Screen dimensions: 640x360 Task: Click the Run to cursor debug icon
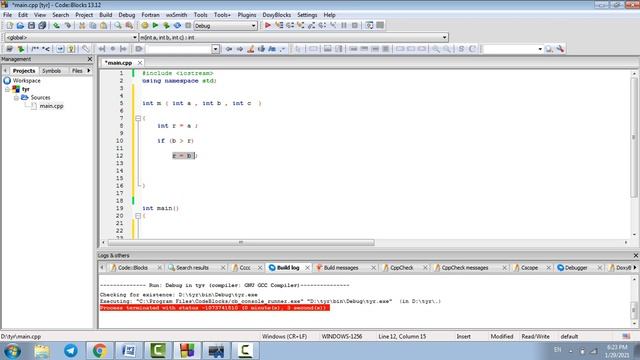279,25
